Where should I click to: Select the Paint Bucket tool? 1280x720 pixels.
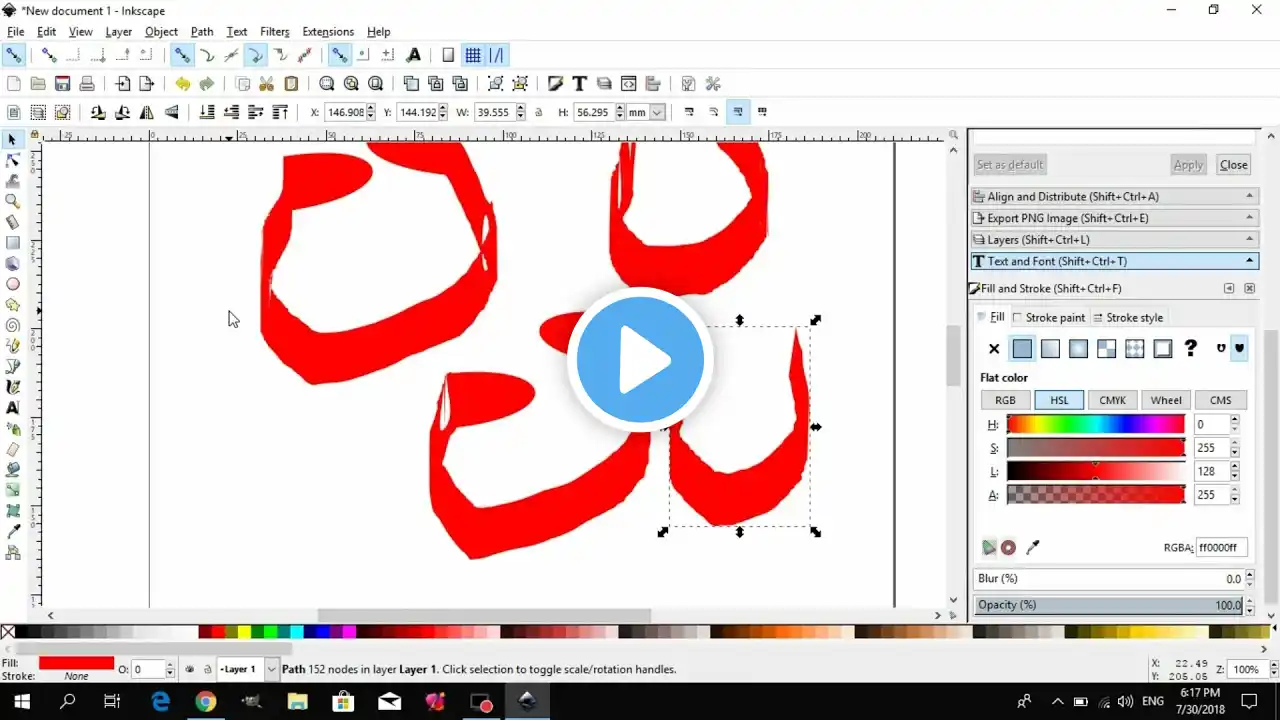pos(13,469)
